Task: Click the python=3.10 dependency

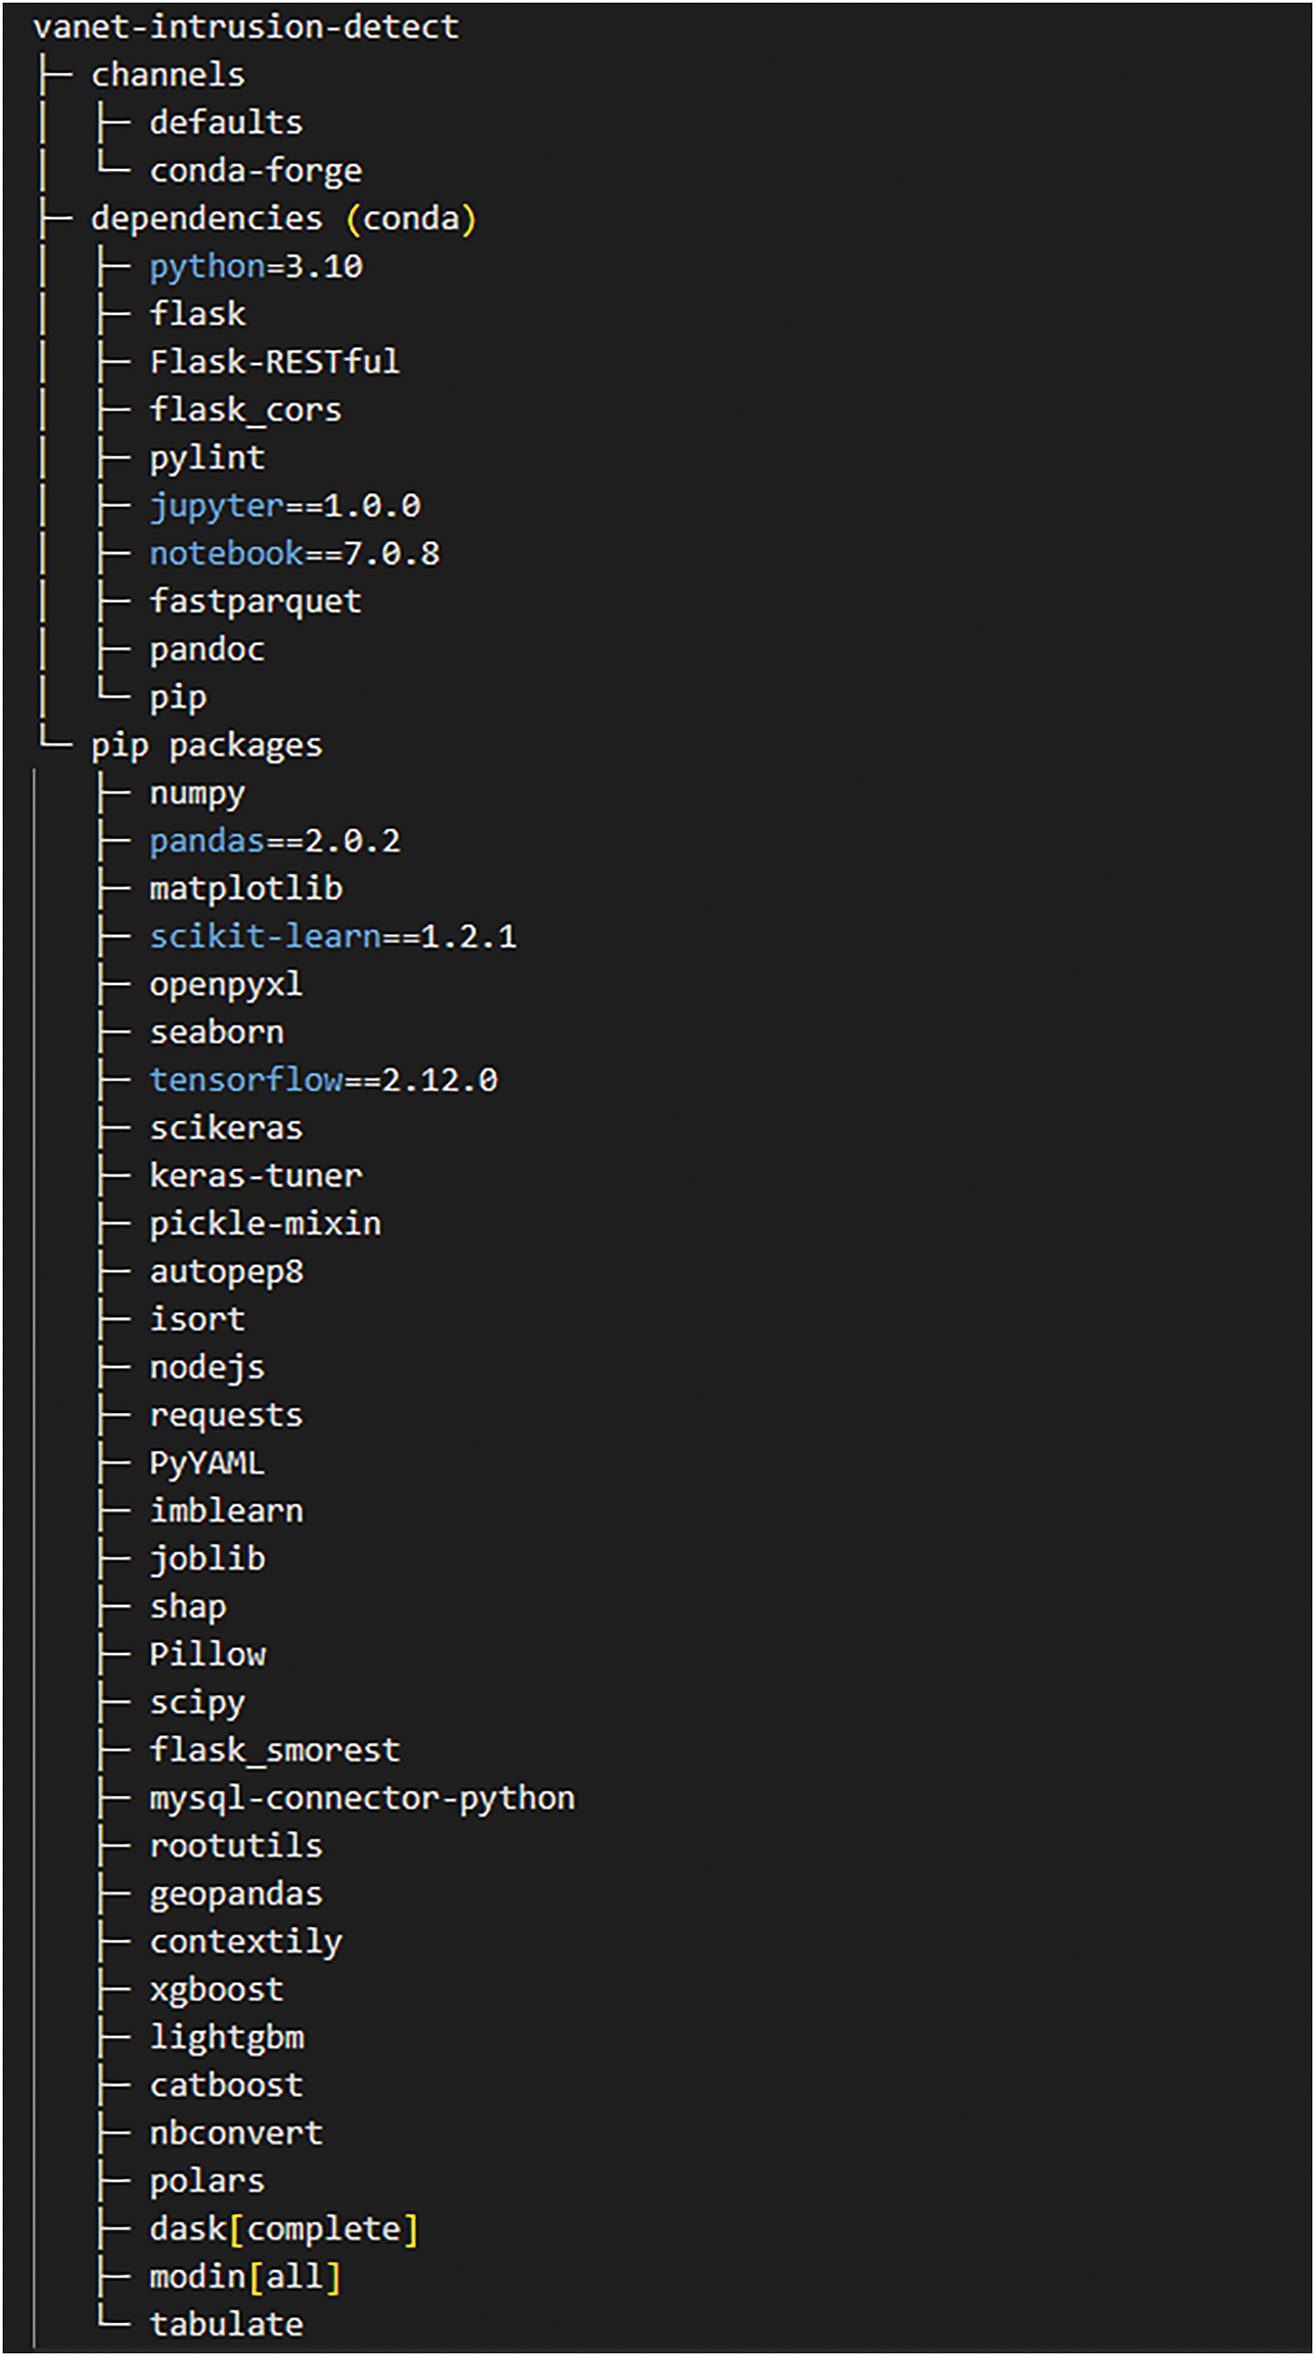Action: click(256, 267)
